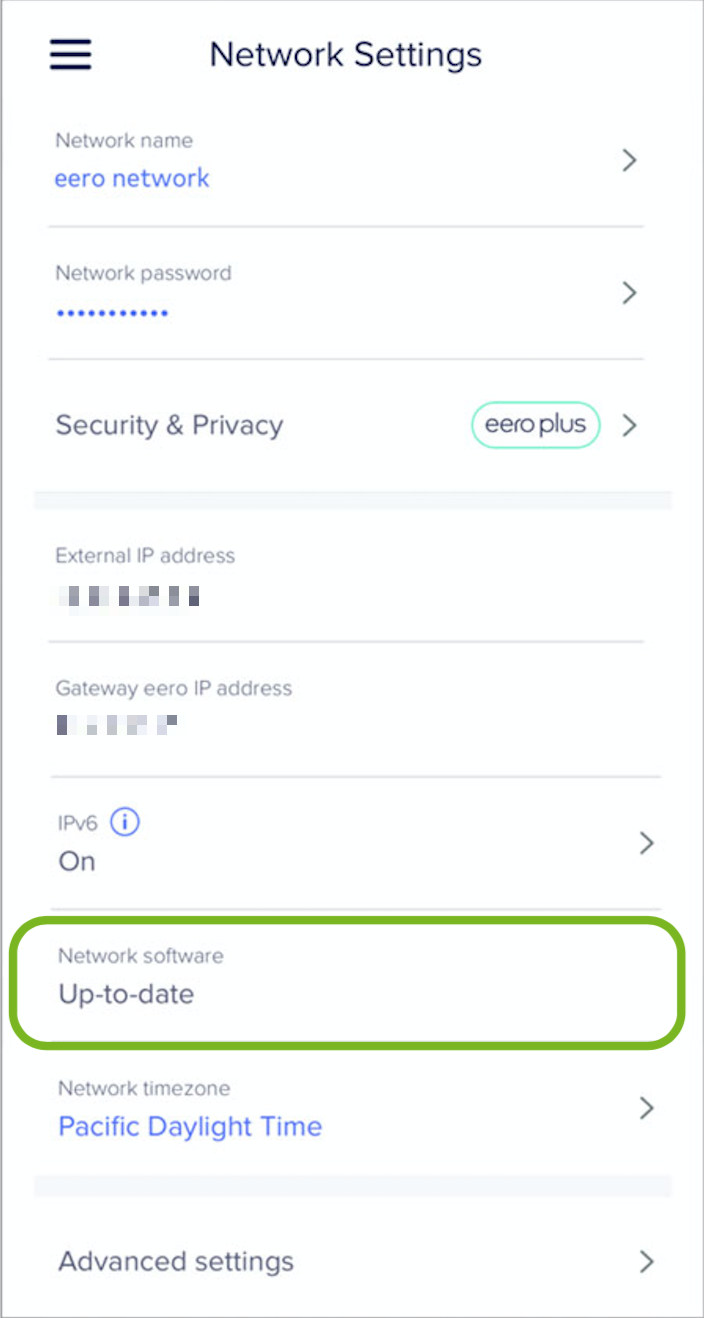Open Advanced settings
The width and height of the screenshot is (704, 1318).
(x=175, y=1262)
